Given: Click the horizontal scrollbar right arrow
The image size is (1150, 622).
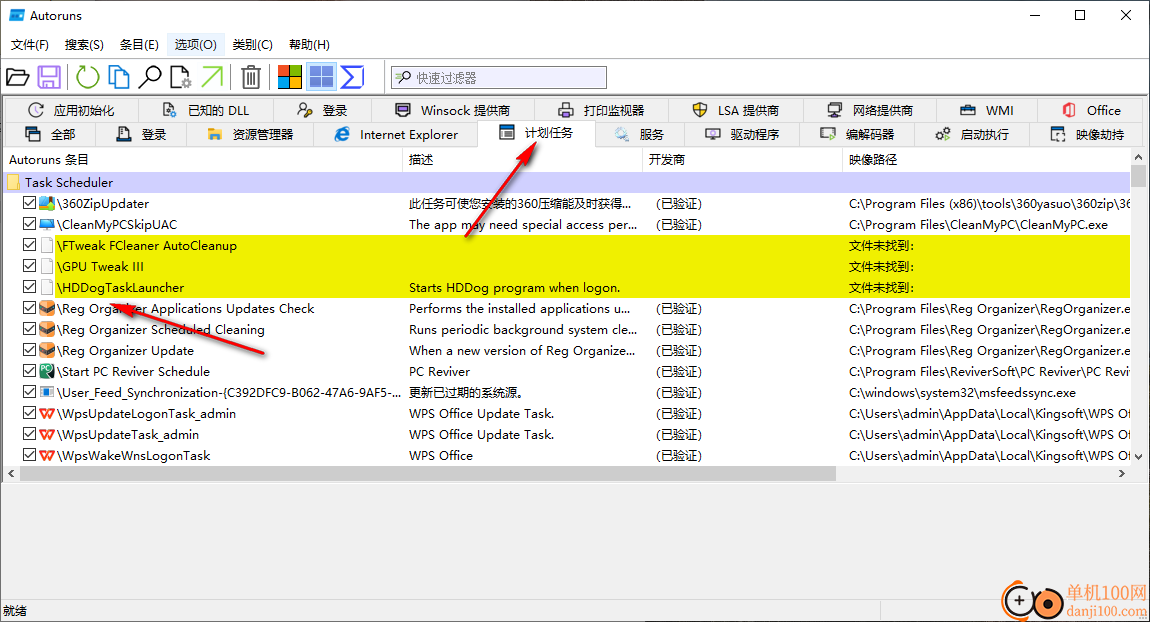Looking at the screenshot, I should (x=1121, y=474).
